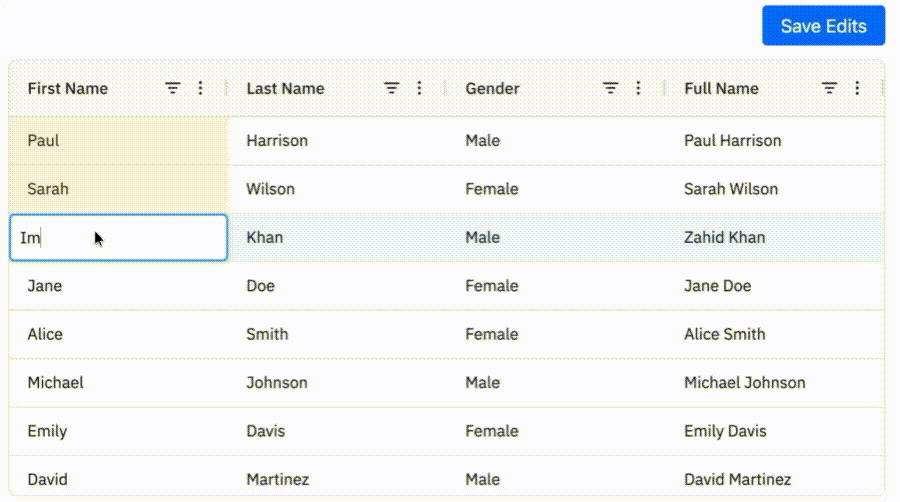The image size is (900, 502).
Task: Filter the Gender column
Action: 611,88
